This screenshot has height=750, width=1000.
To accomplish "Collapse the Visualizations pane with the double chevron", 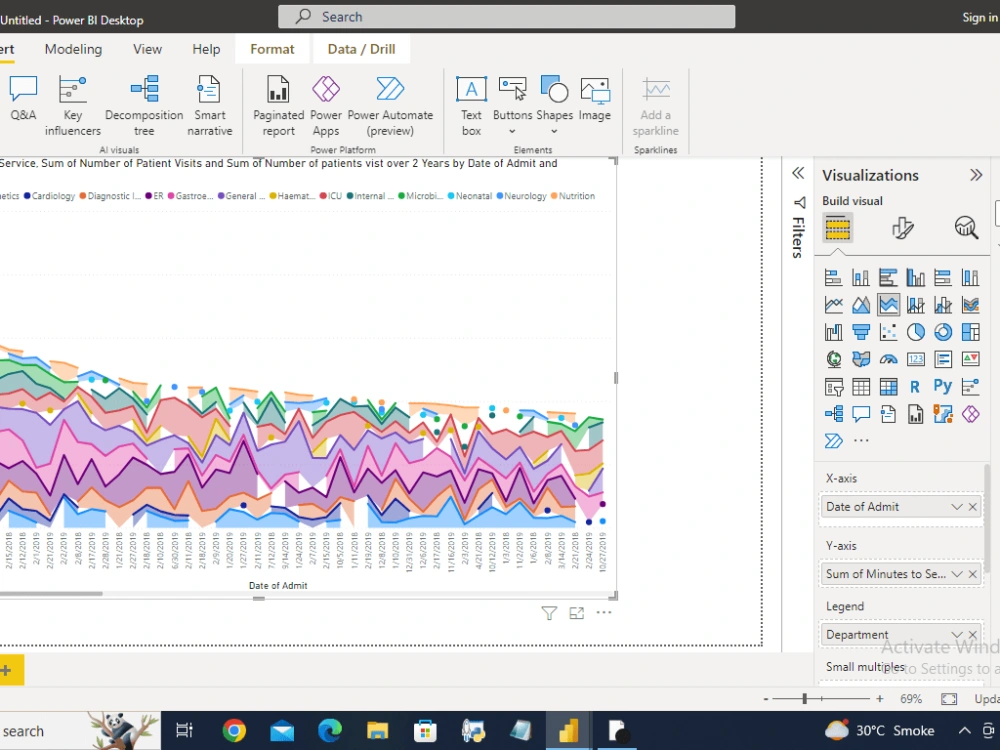I will pos(976,175).
